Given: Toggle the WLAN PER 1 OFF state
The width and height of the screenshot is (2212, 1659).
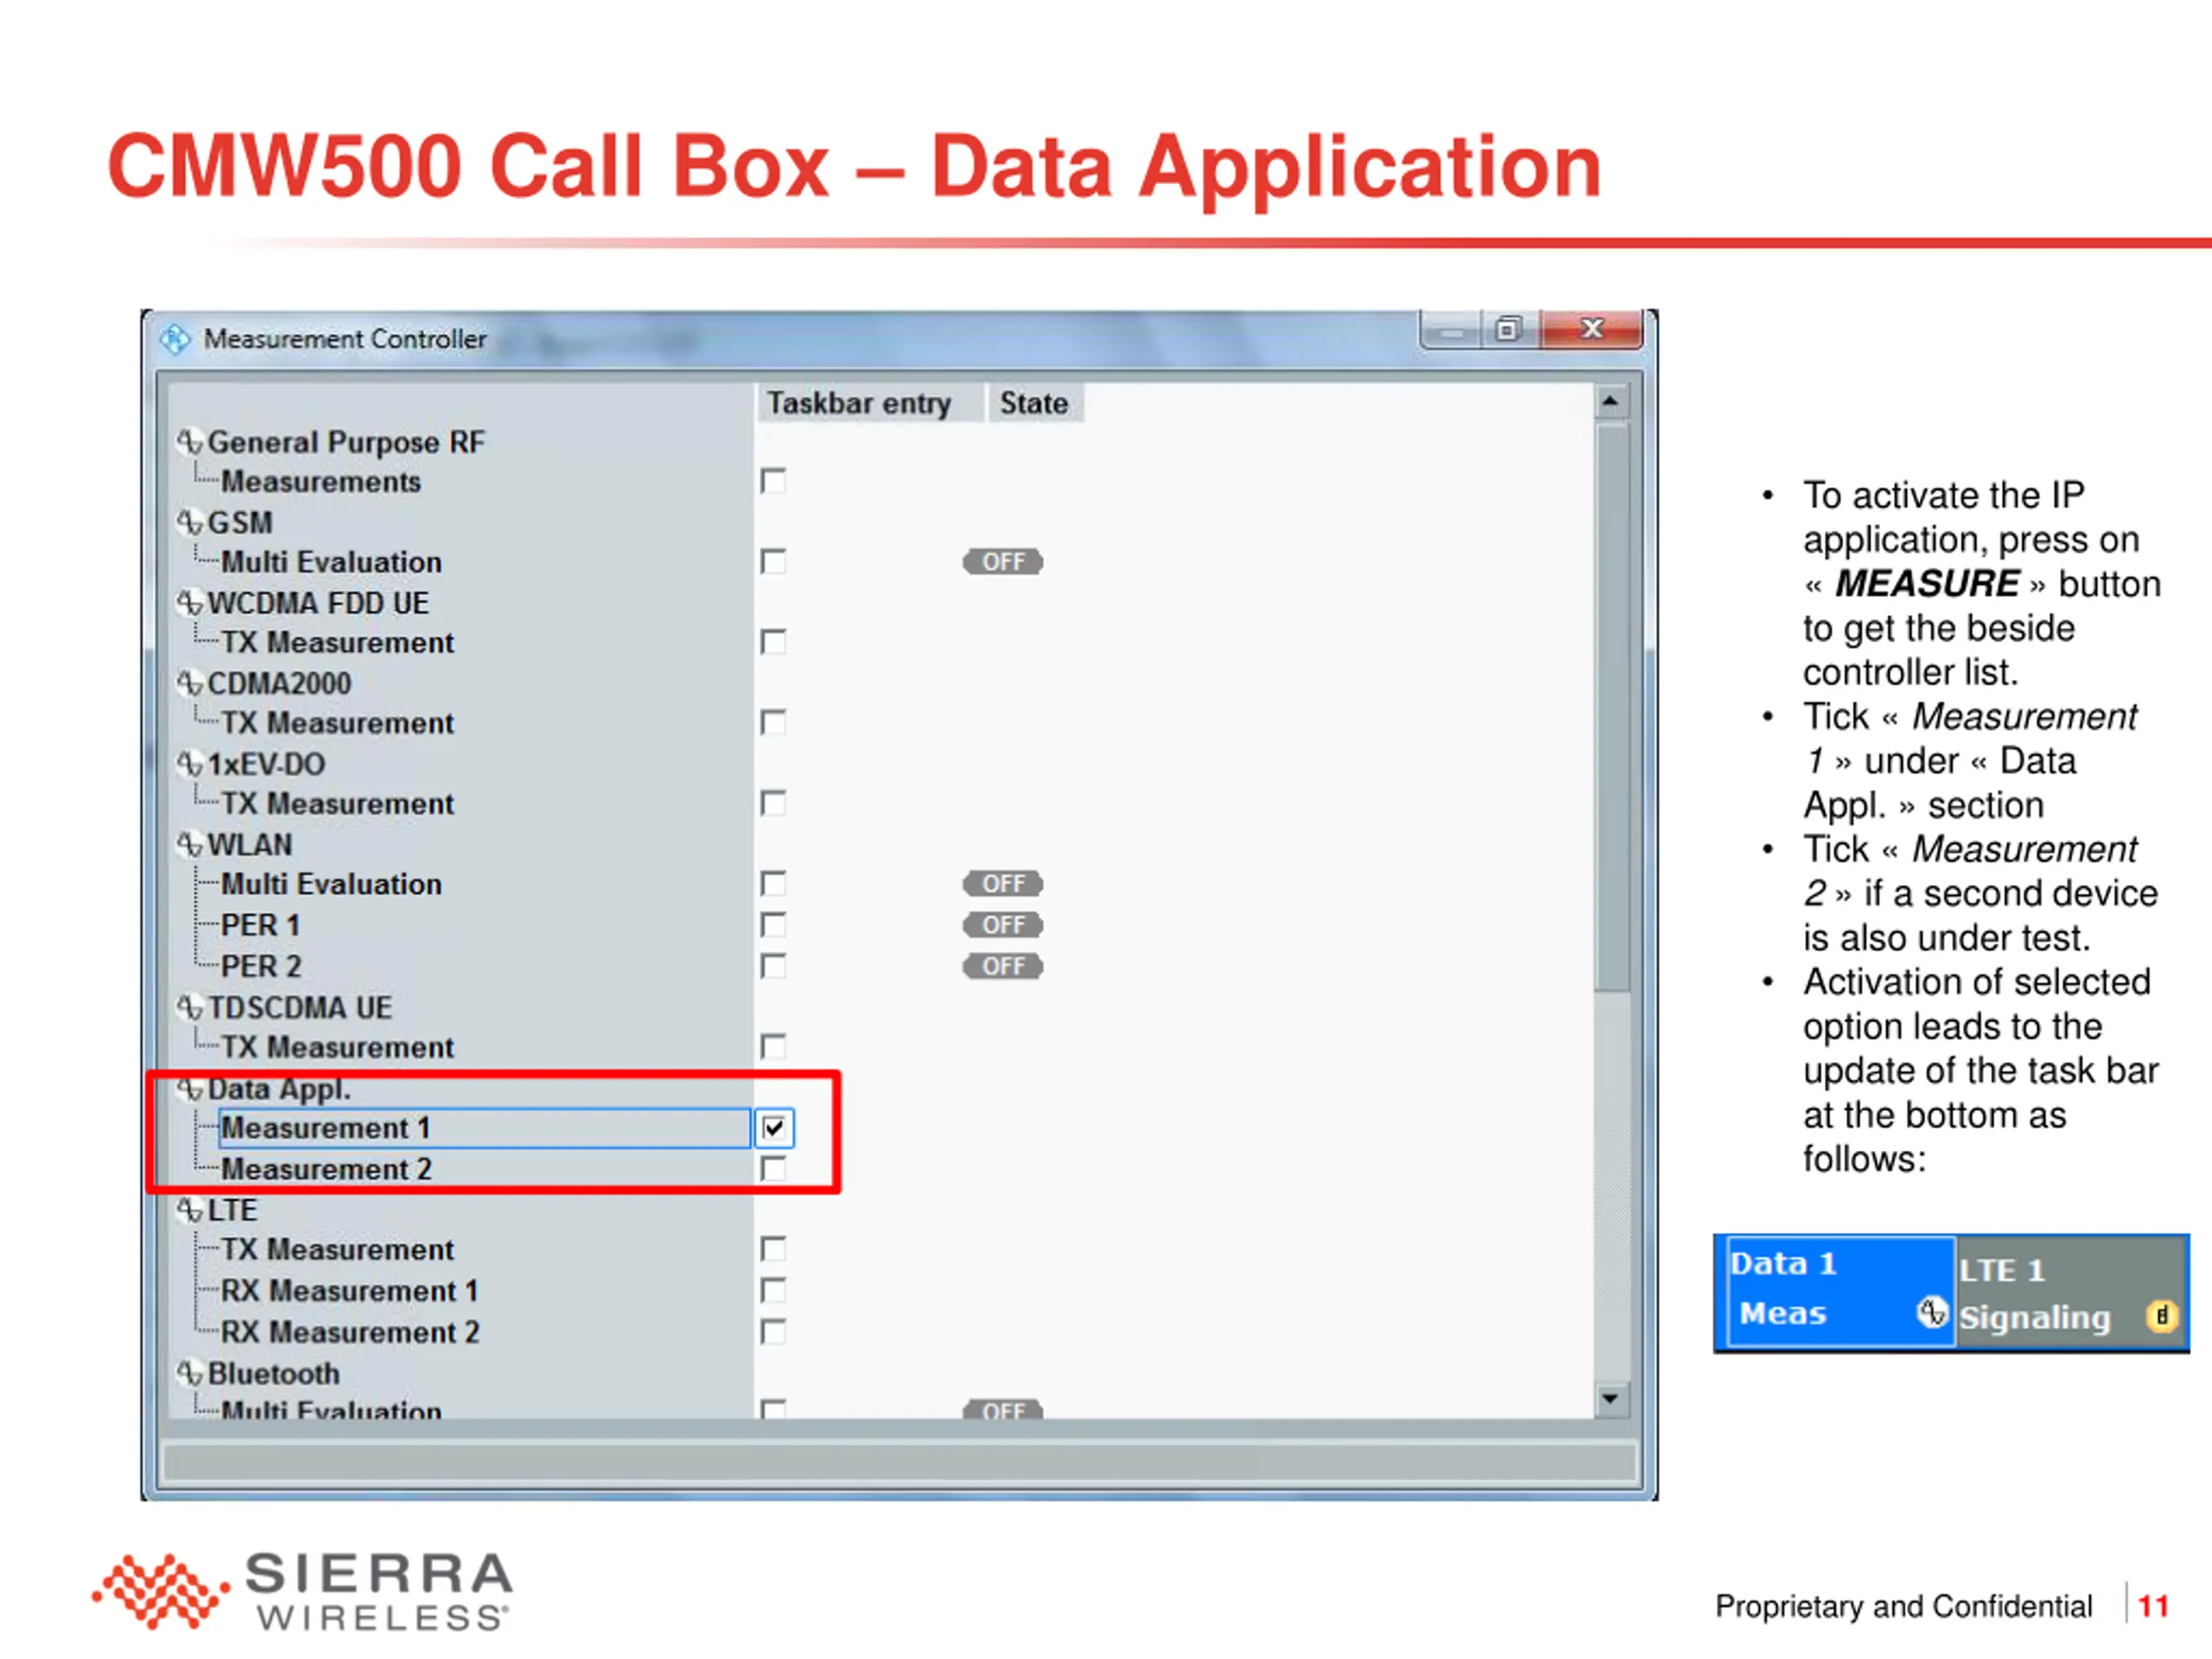Looking at the screenshot, I should coord(1003,925).
